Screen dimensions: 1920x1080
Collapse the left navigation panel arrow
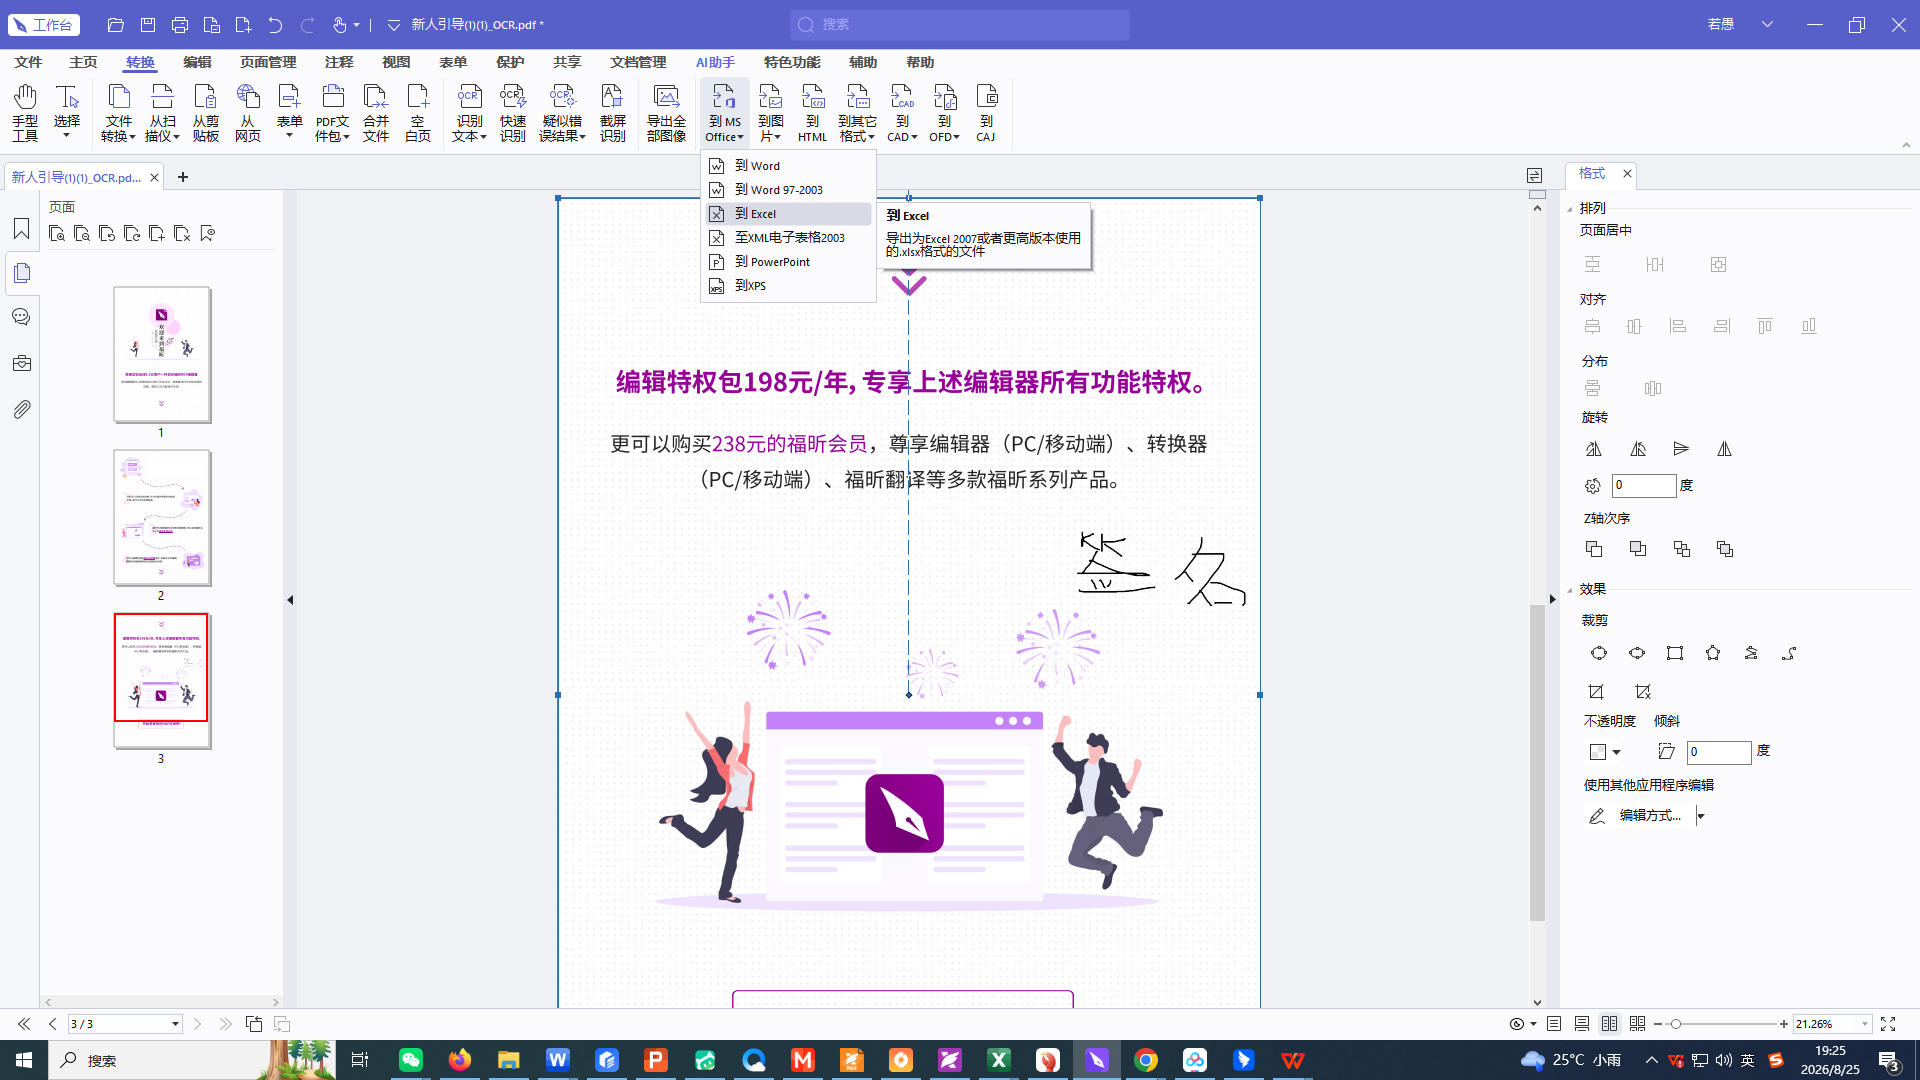coord(290,600)
